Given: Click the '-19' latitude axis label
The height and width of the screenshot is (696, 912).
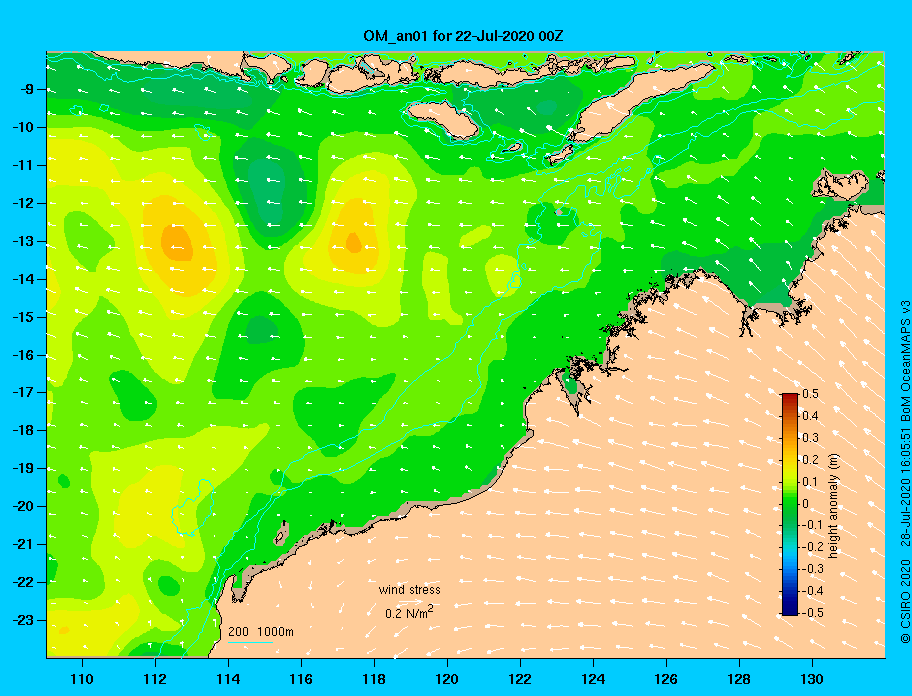Looking at the screenshot, I should coord(23,468).
